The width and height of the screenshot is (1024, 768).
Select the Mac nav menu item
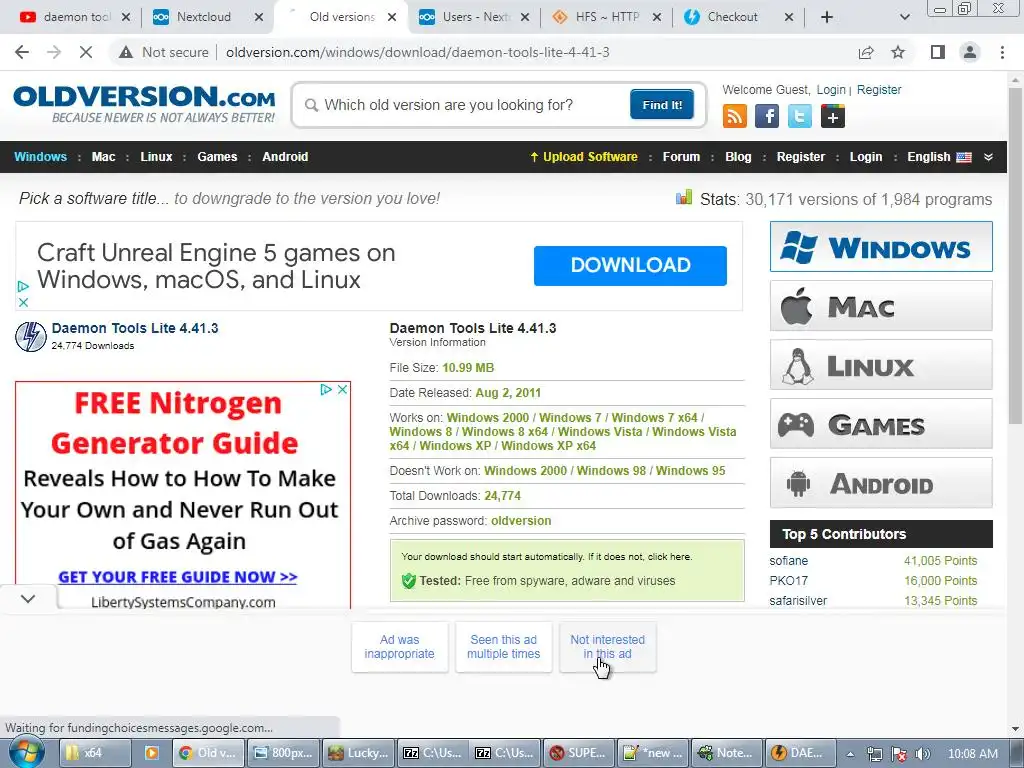pos(103,157)
